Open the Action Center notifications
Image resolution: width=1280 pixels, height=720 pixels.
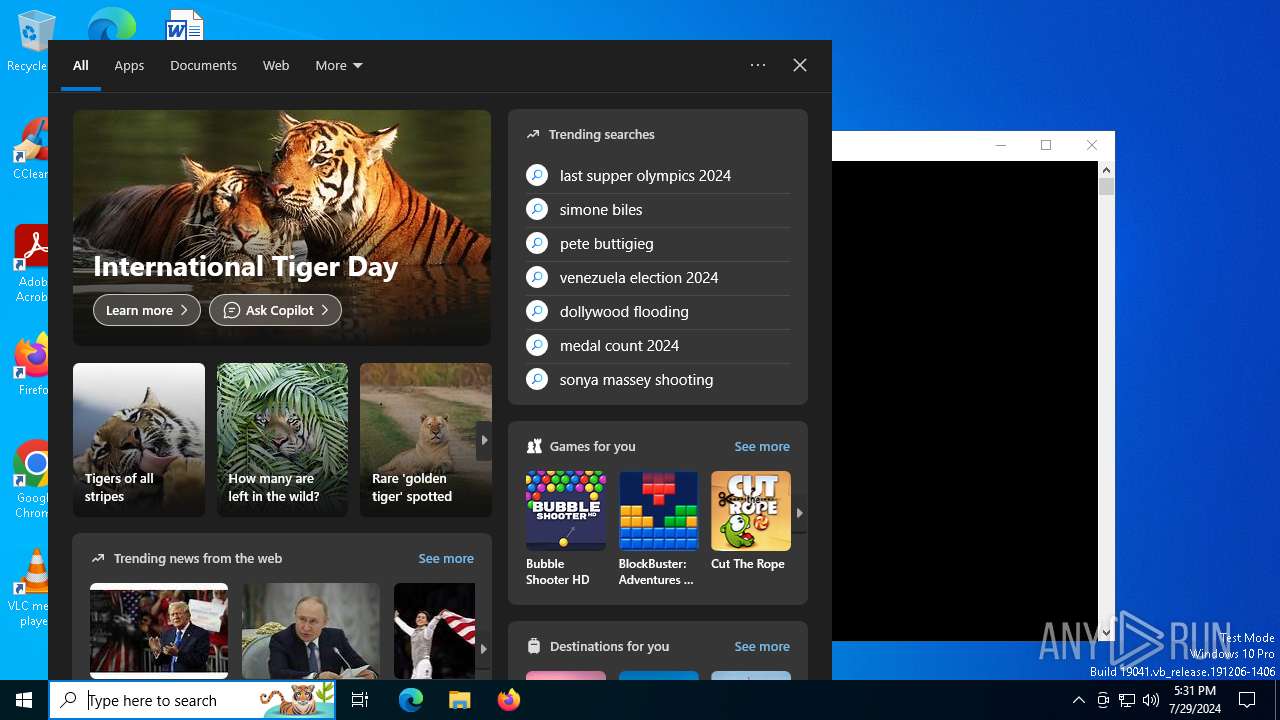coord(1247,700)
